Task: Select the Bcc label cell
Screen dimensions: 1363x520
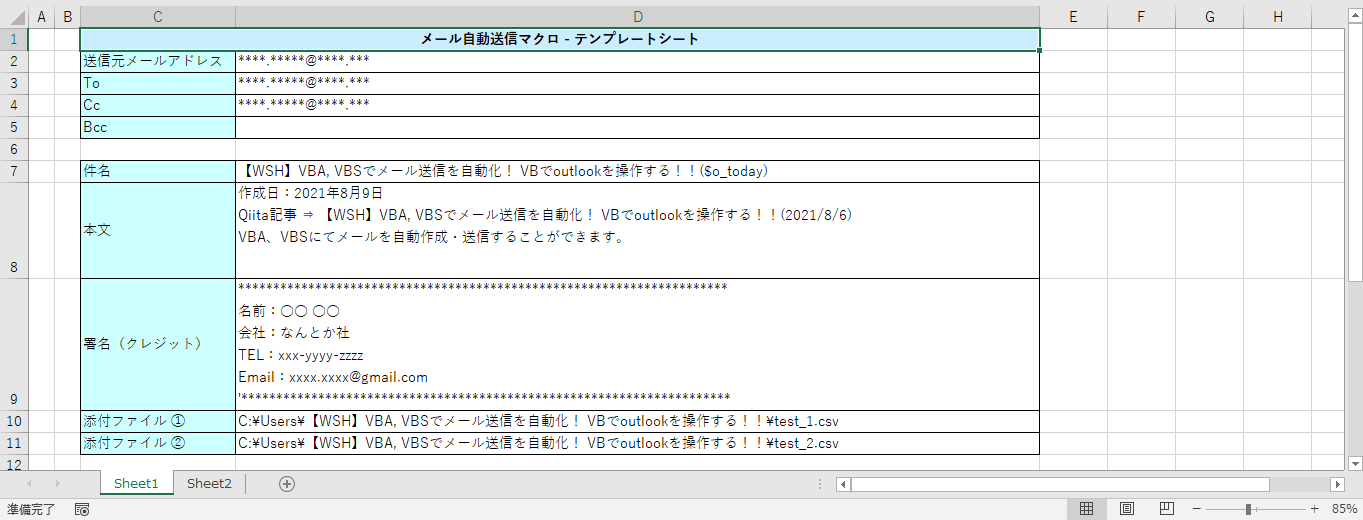Action: pos(158,127)
